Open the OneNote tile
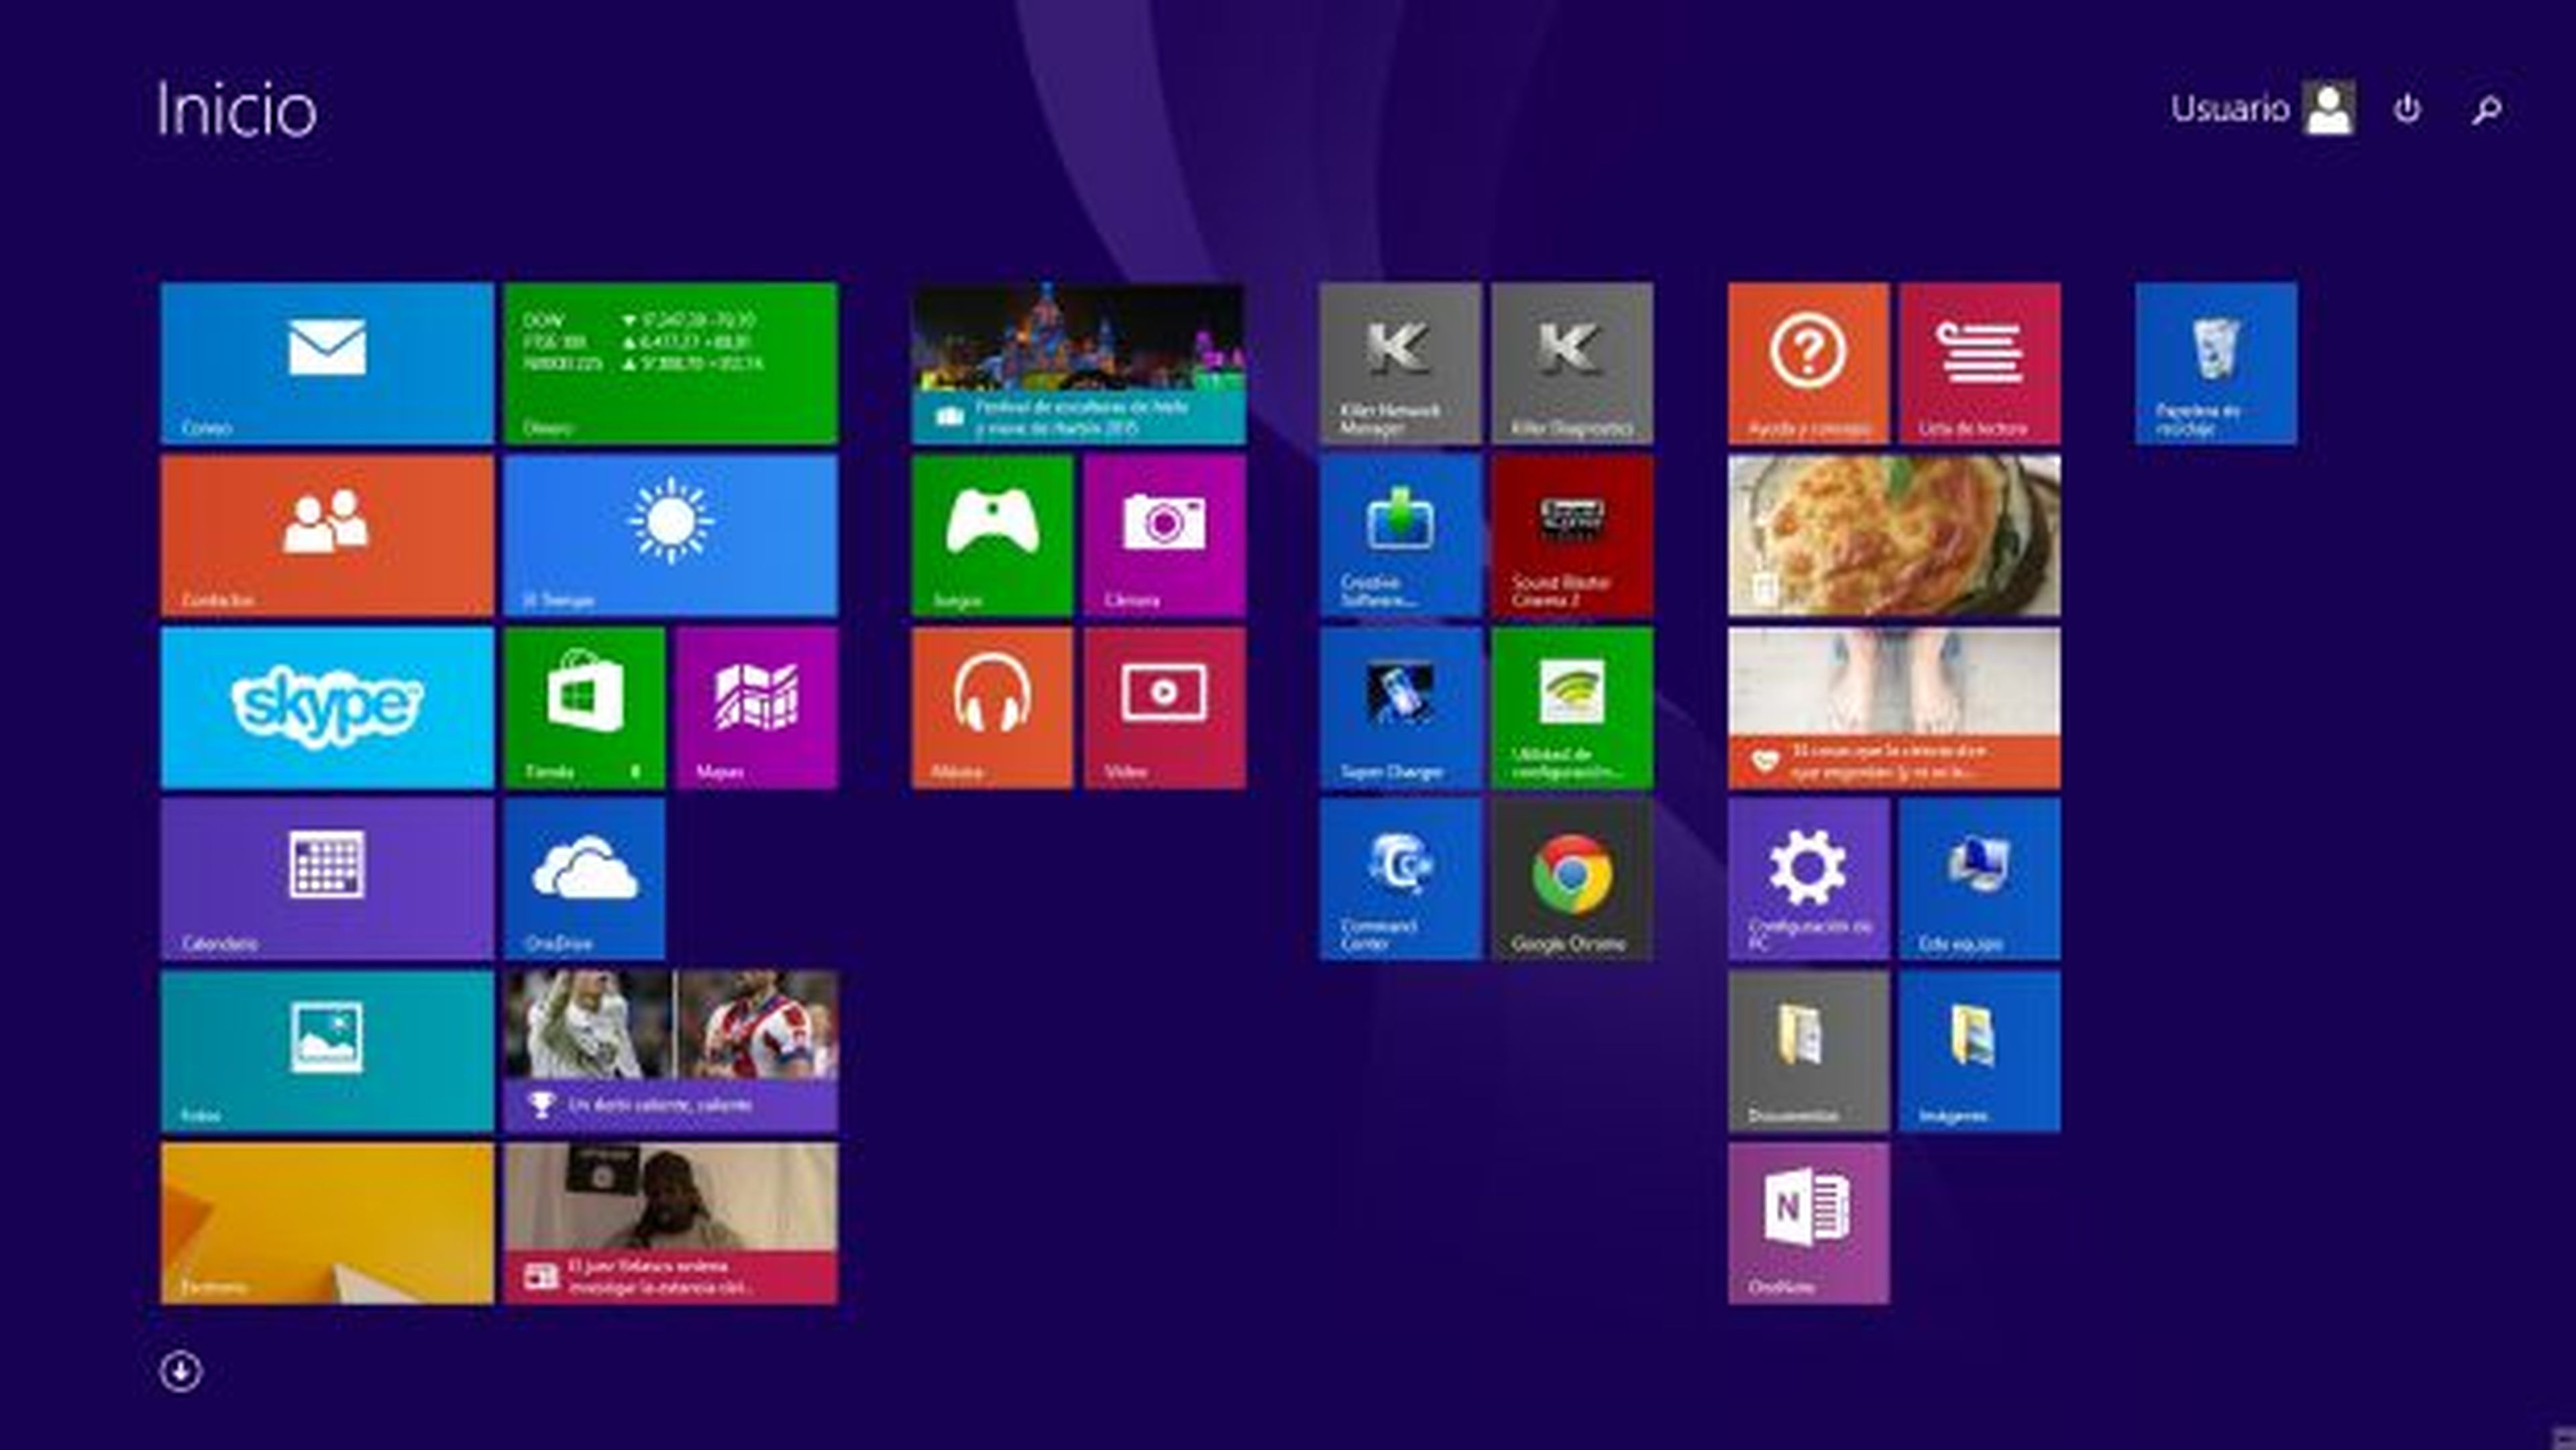The width and height of the screenshot is (2576, 1450). (1808, 1223)
